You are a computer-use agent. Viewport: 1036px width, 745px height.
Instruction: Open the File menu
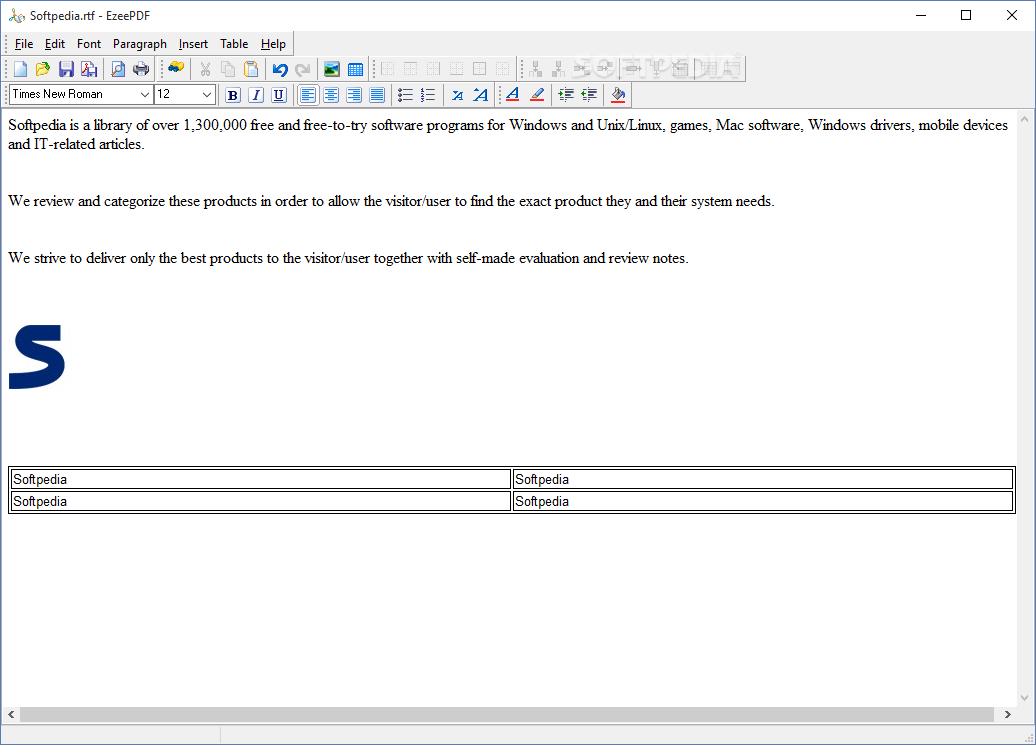tap(24, 44)
